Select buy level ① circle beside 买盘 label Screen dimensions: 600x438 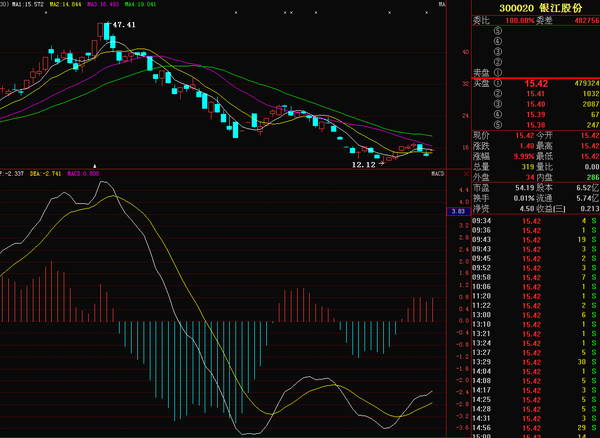[497, 83]
